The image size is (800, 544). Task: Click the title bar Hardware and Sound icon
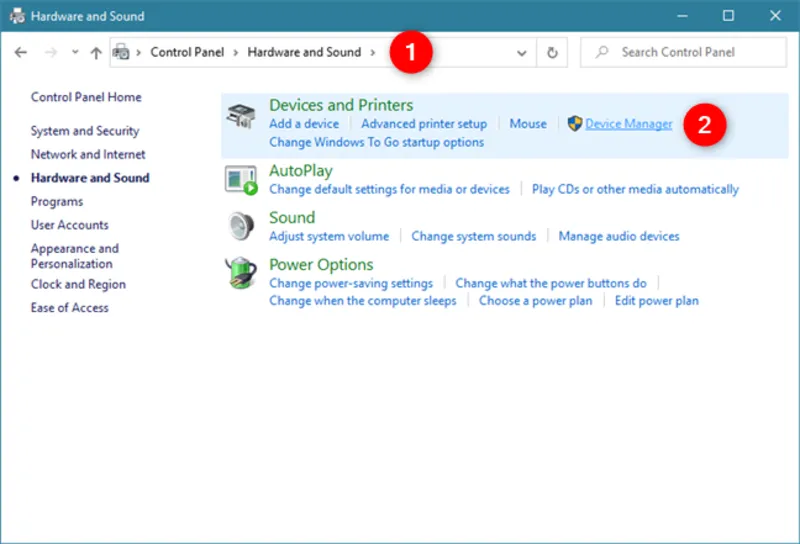point(17,15)
